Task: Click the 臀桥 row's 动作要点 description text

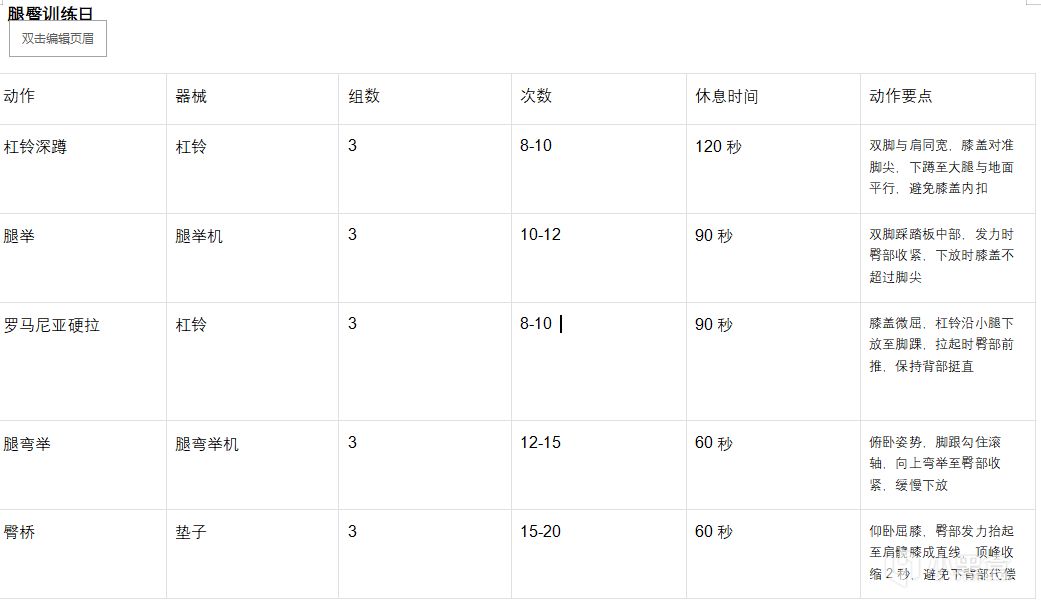Action: [x=941, y=552]
